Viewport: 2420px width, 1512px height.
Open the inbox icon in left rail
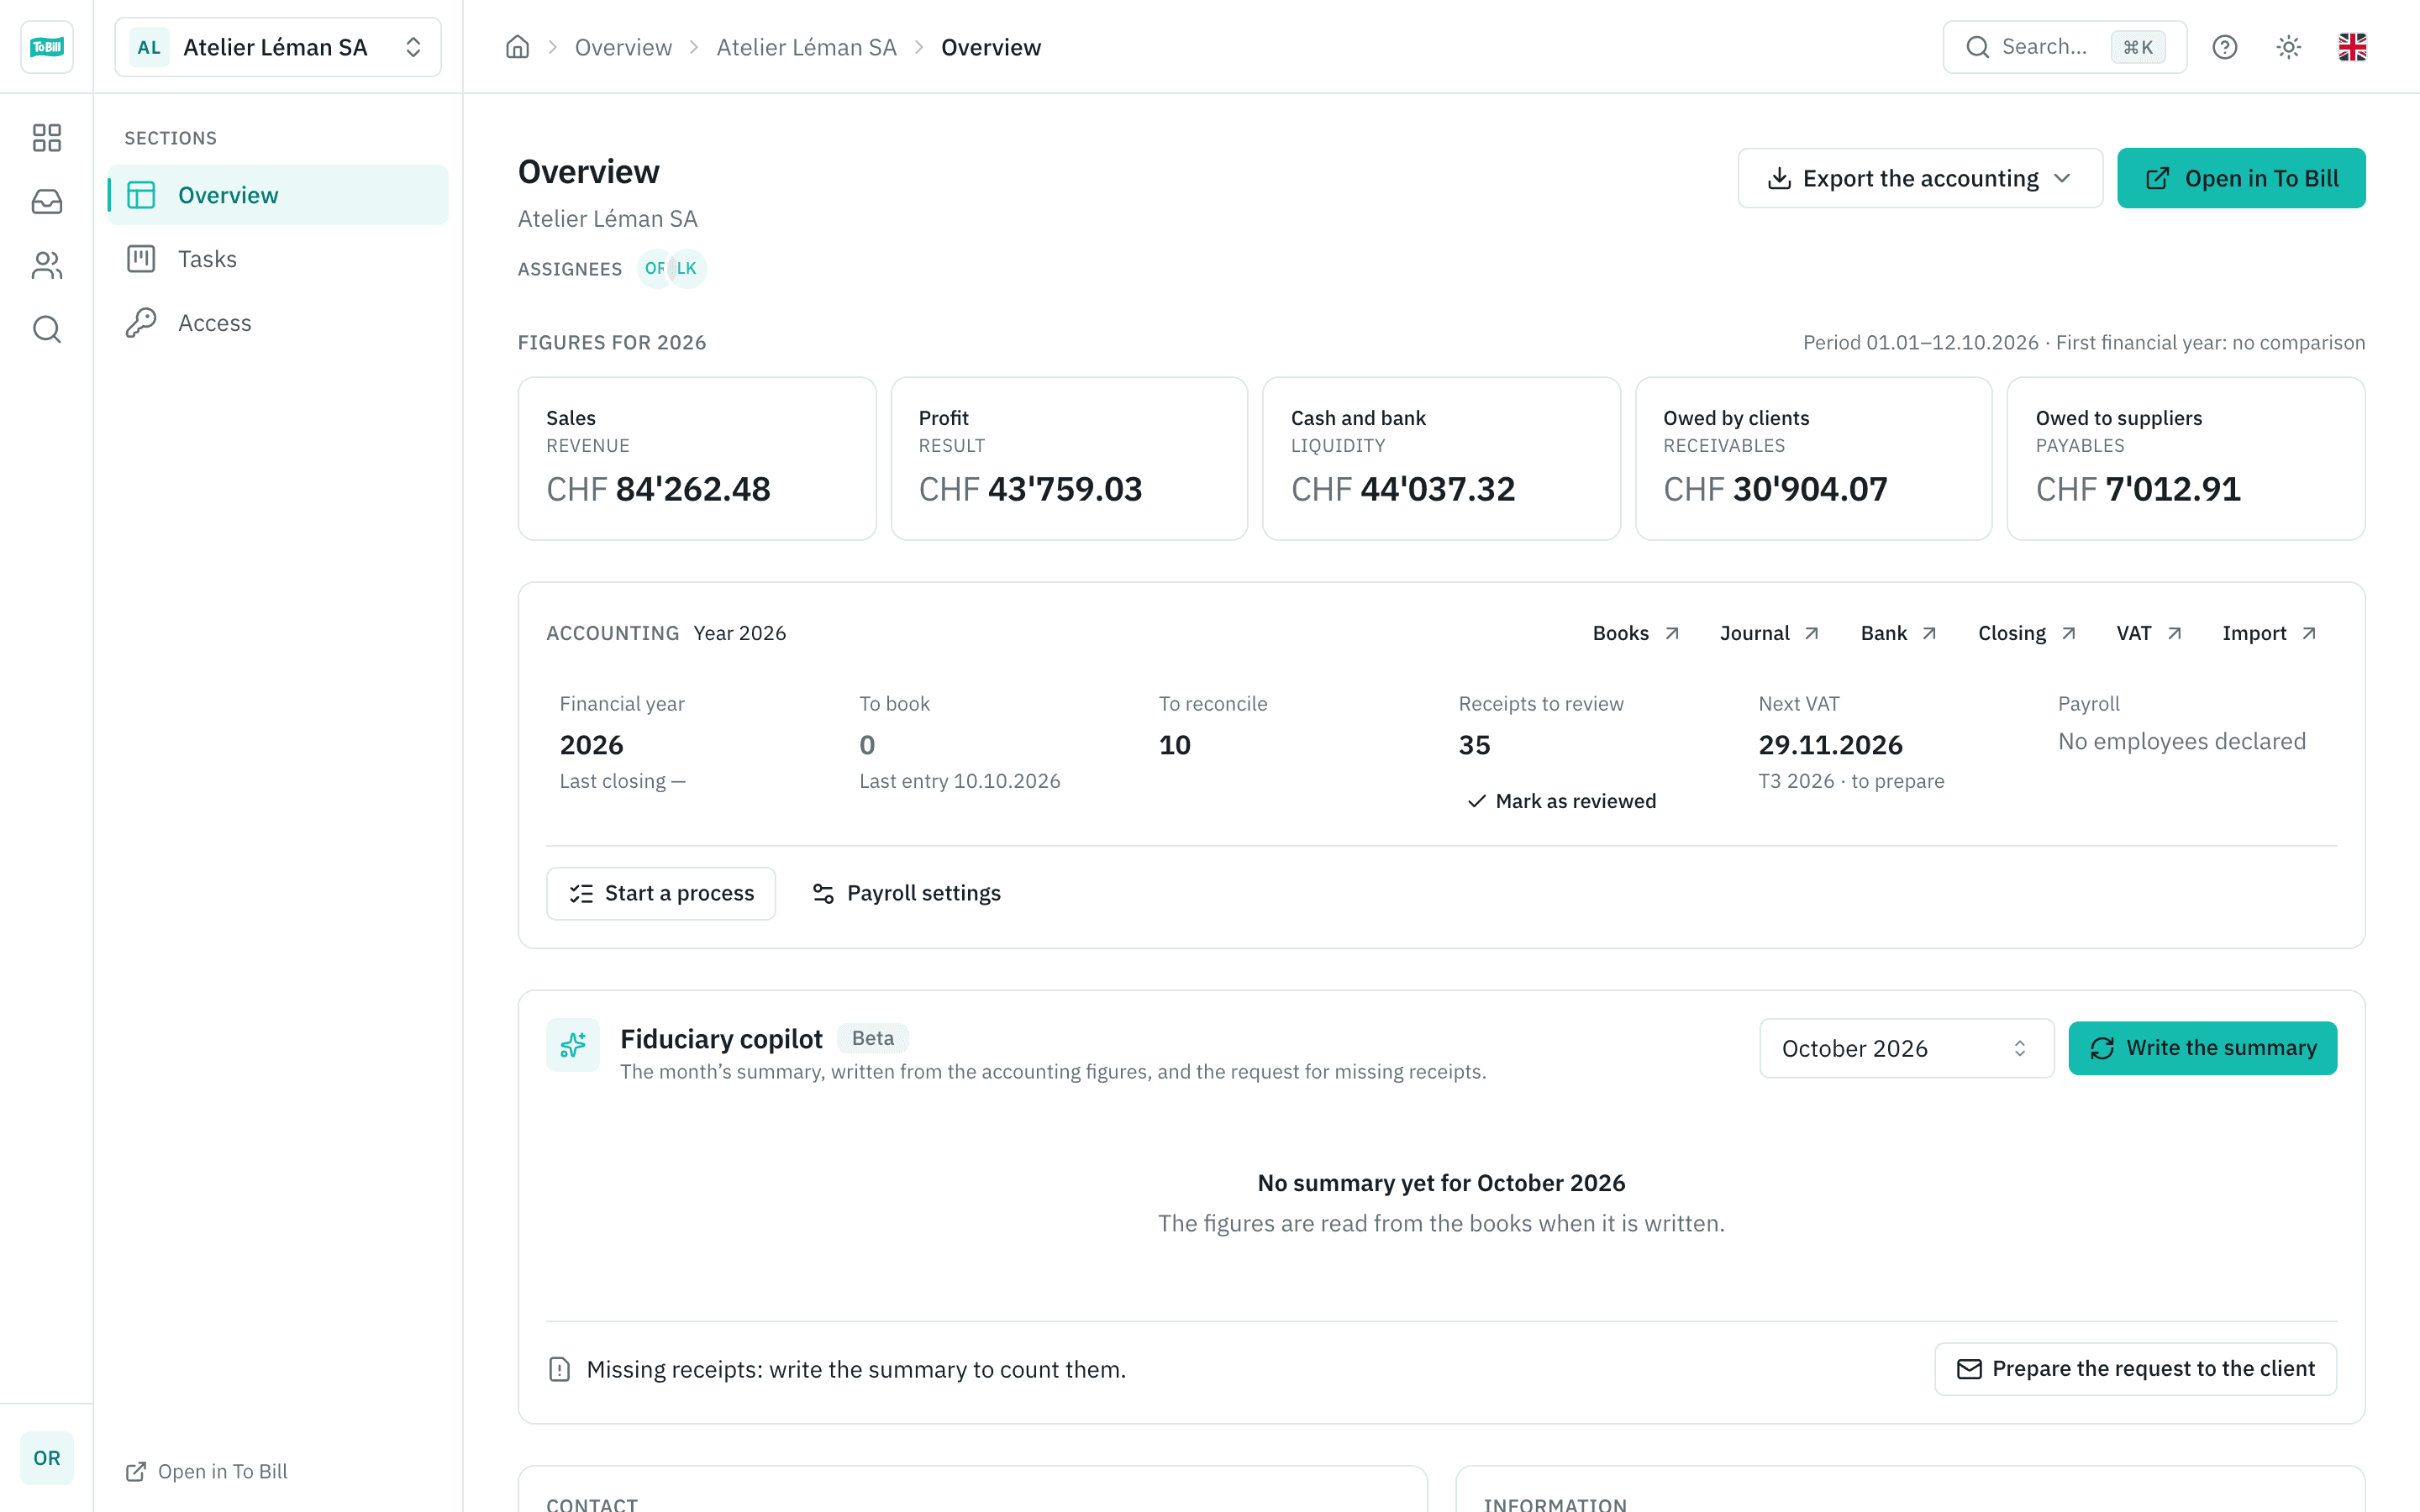pos(46,202)
